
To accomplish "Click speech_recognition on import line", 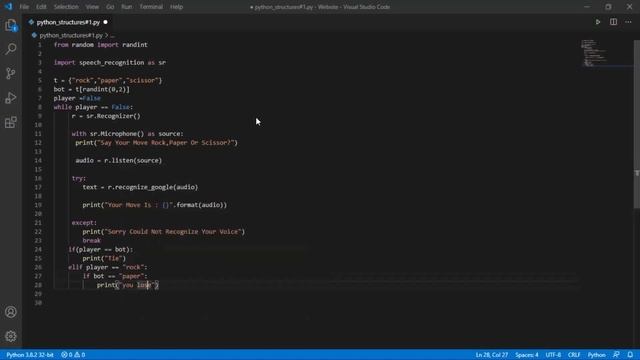I will click(x=111, y=62).
